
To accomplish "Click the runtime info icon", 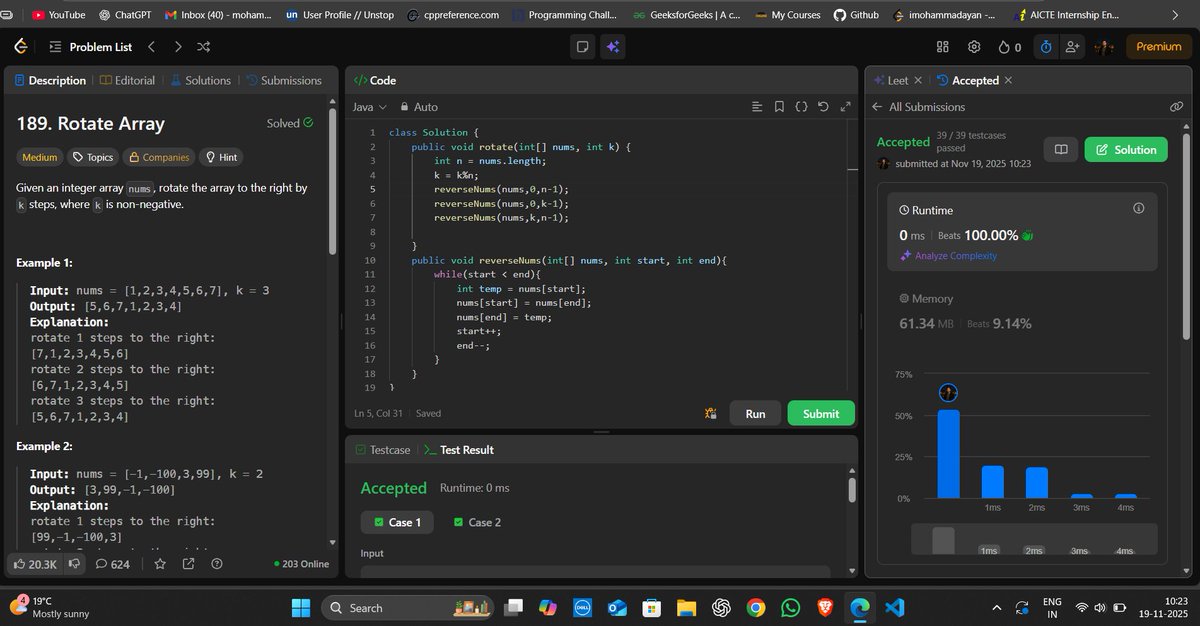I will tap(1138, 208).
